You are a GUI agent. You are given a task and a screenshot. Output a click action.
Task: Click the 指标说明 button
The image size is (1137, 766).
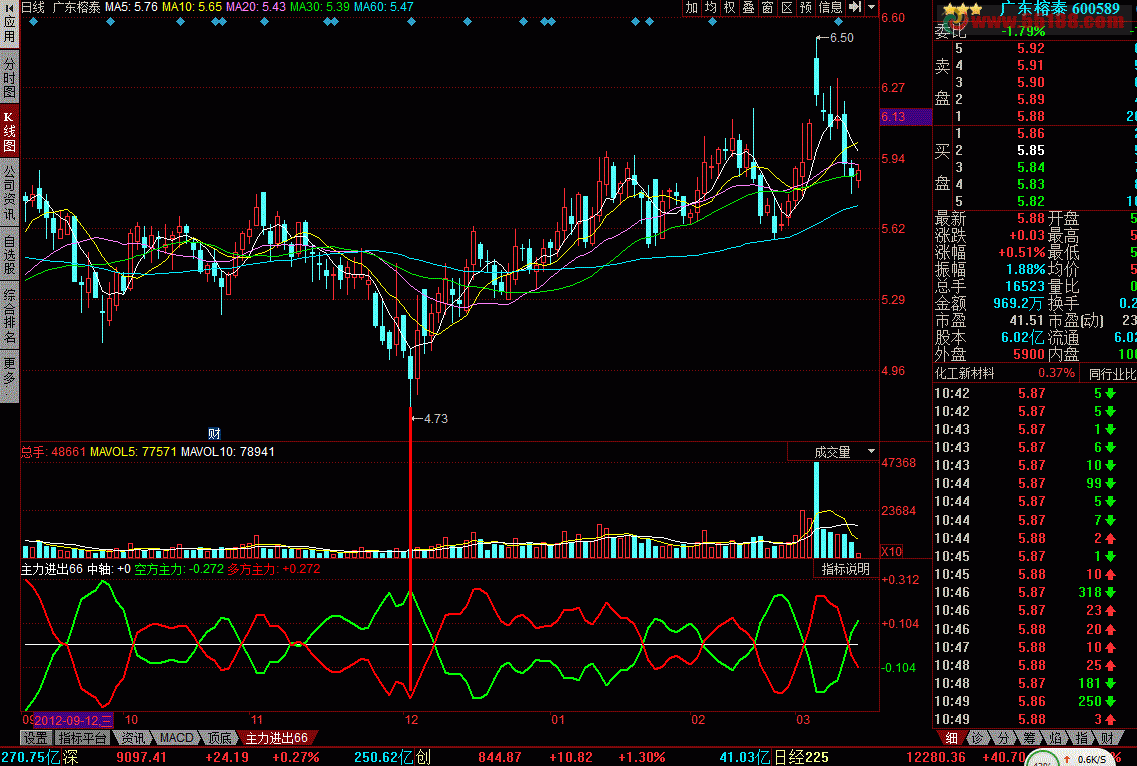(845, 569)
